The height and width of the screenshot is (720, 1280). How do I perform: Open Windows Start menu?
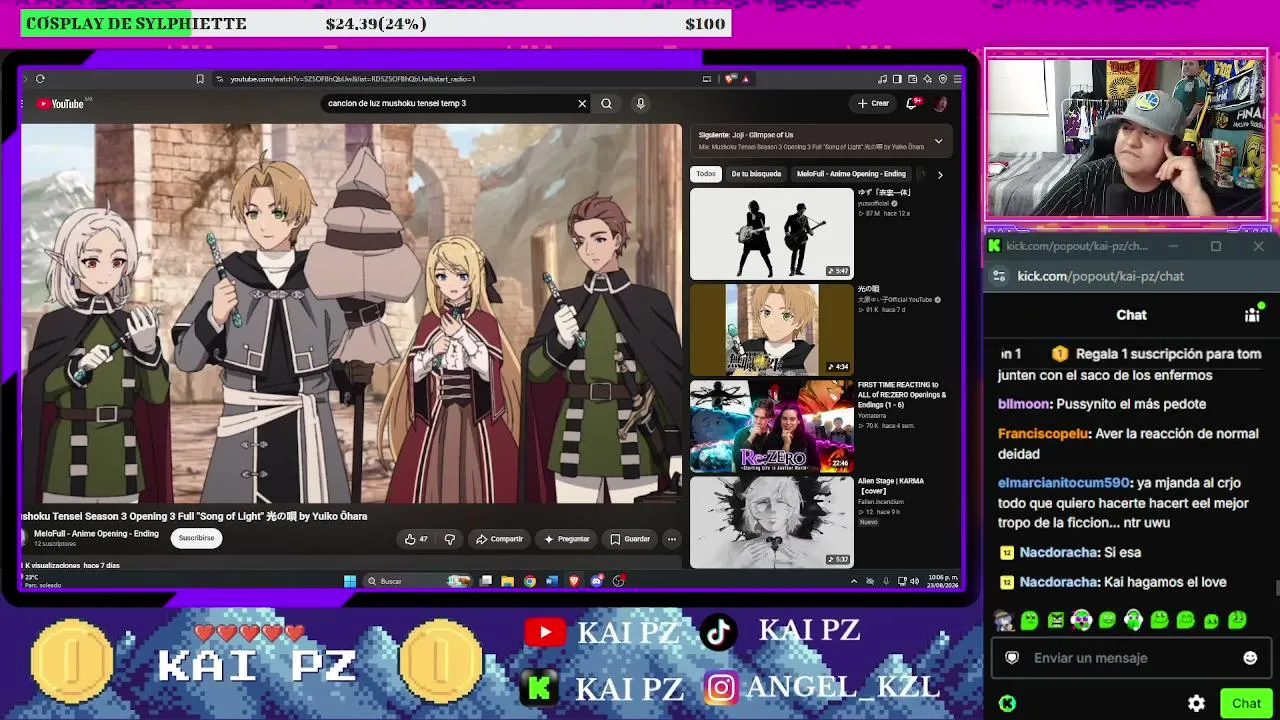point(350,581)
